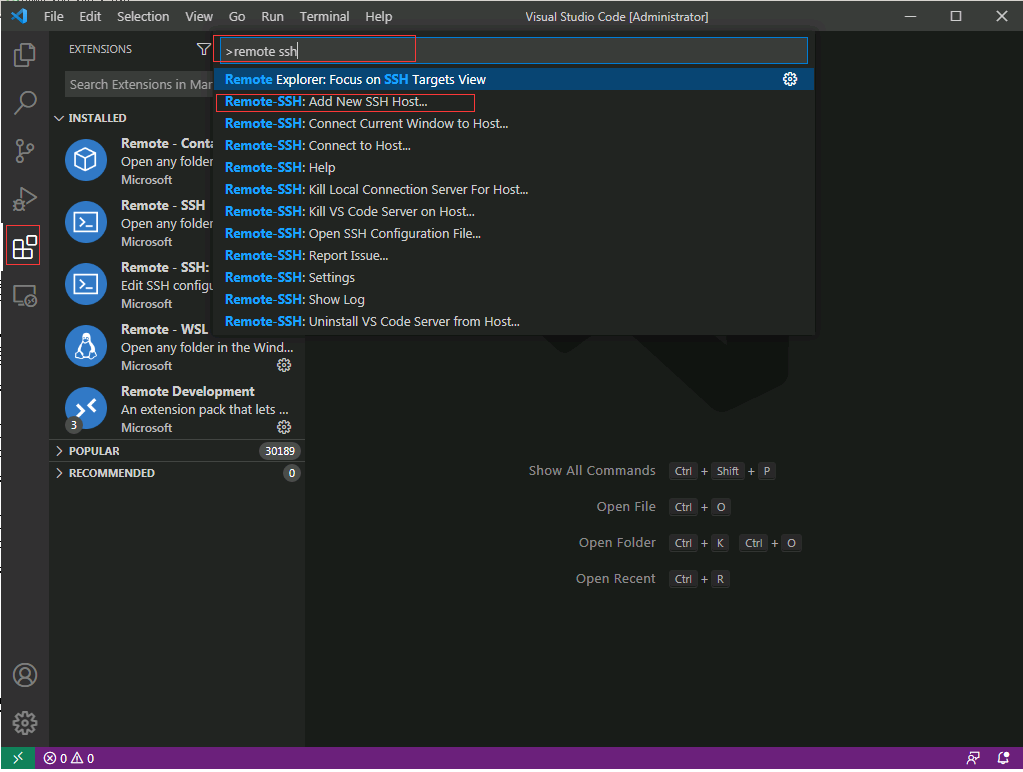This screenshot has height=772, width=1023.
Task: Open manage gear for Remote Development
Action: (x=284, y=427)
